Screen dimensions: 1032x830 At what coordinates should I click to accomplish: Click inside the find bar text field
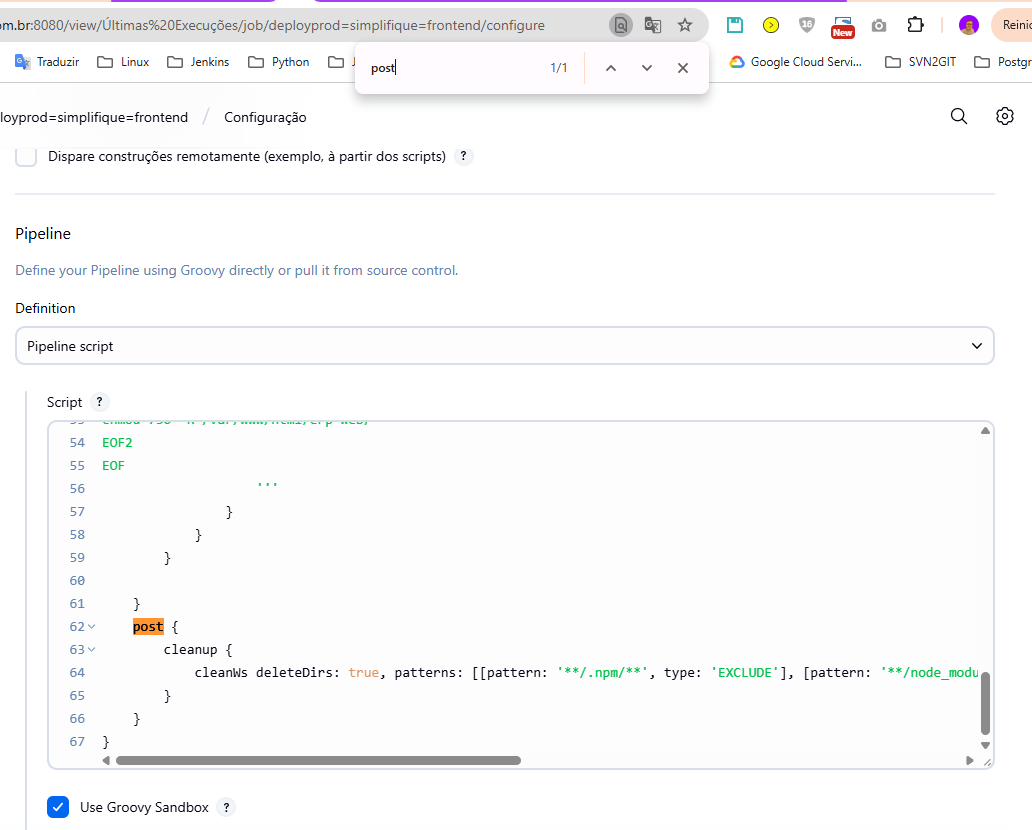454,68
